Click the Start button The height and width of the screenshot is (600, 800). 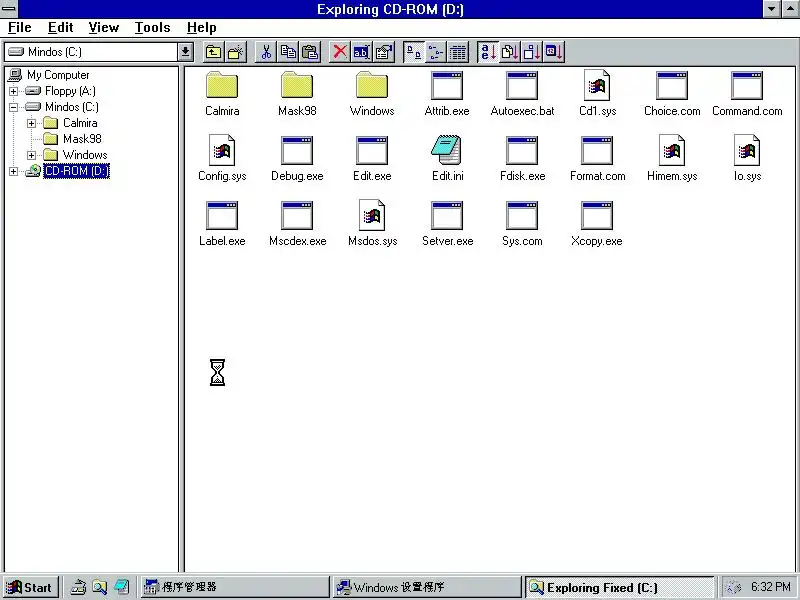click(x=30, y=587)
